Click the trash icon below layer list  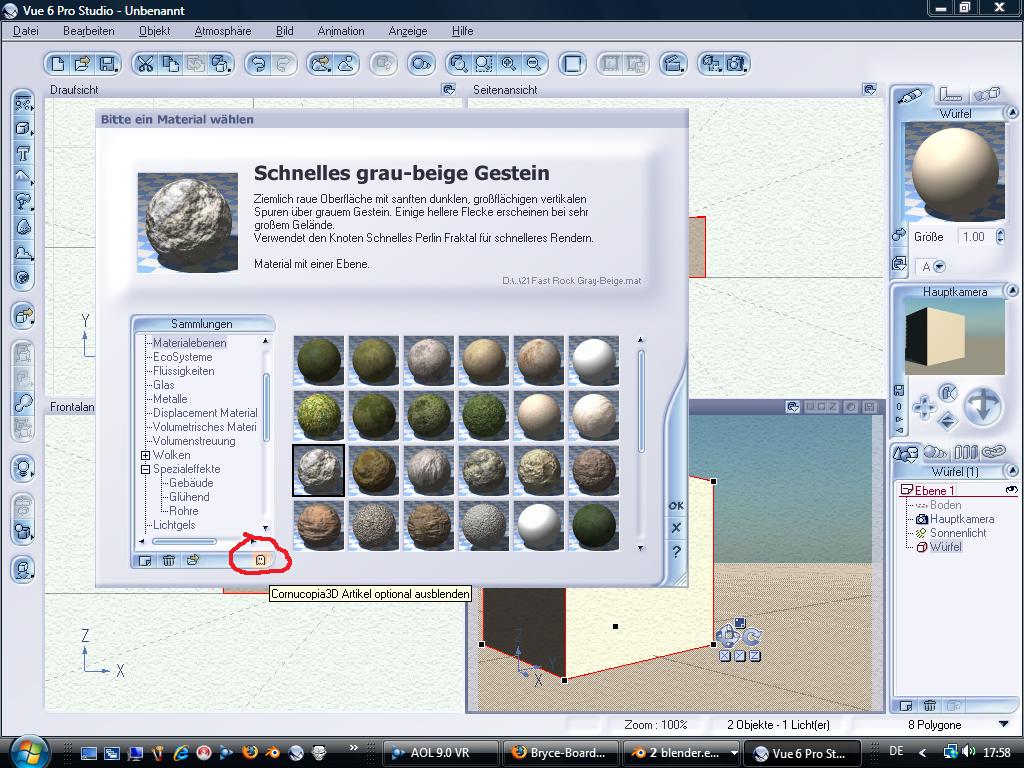click(930, 706)
